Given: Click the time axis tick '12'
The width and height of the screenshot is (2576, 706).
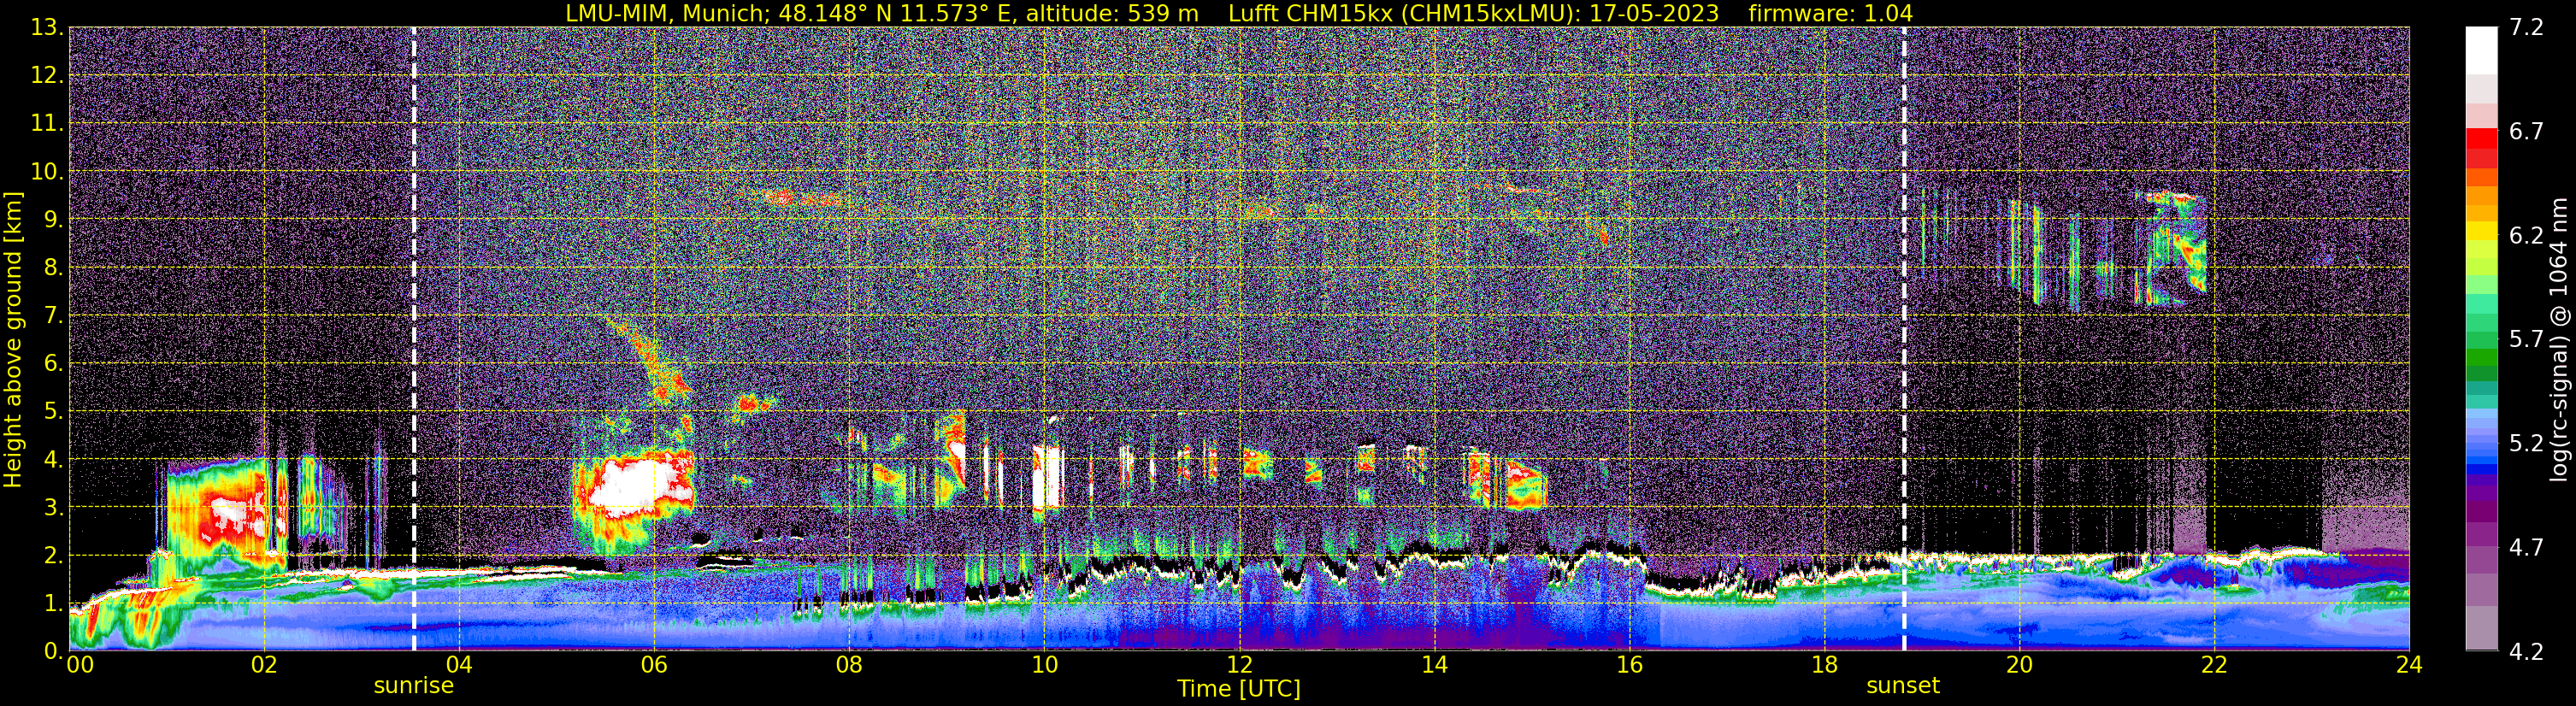Looking at the screenshot, I should click(x=1238, y=665).
